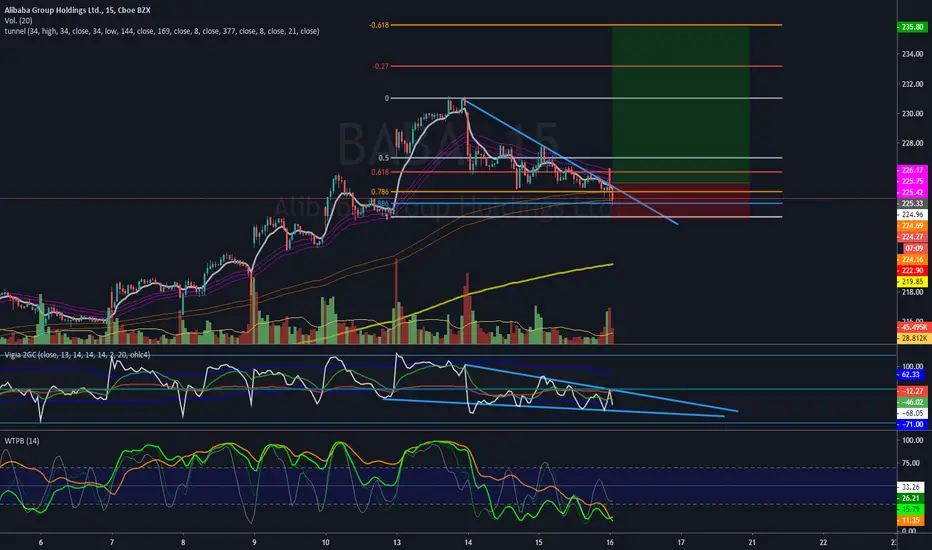Click the Vigia 2GC indicator legend

77,355
